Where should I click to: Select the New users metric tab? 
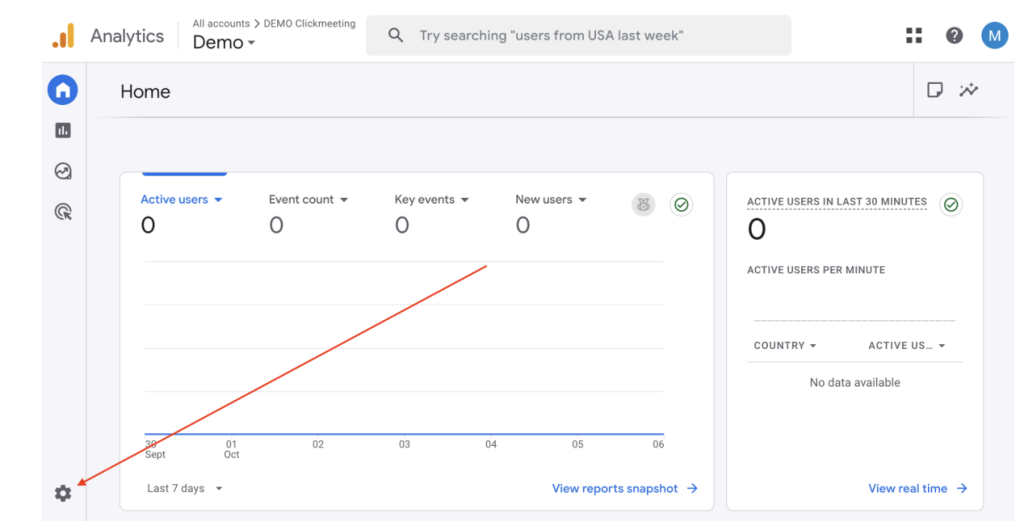click(x=550, y=200)
